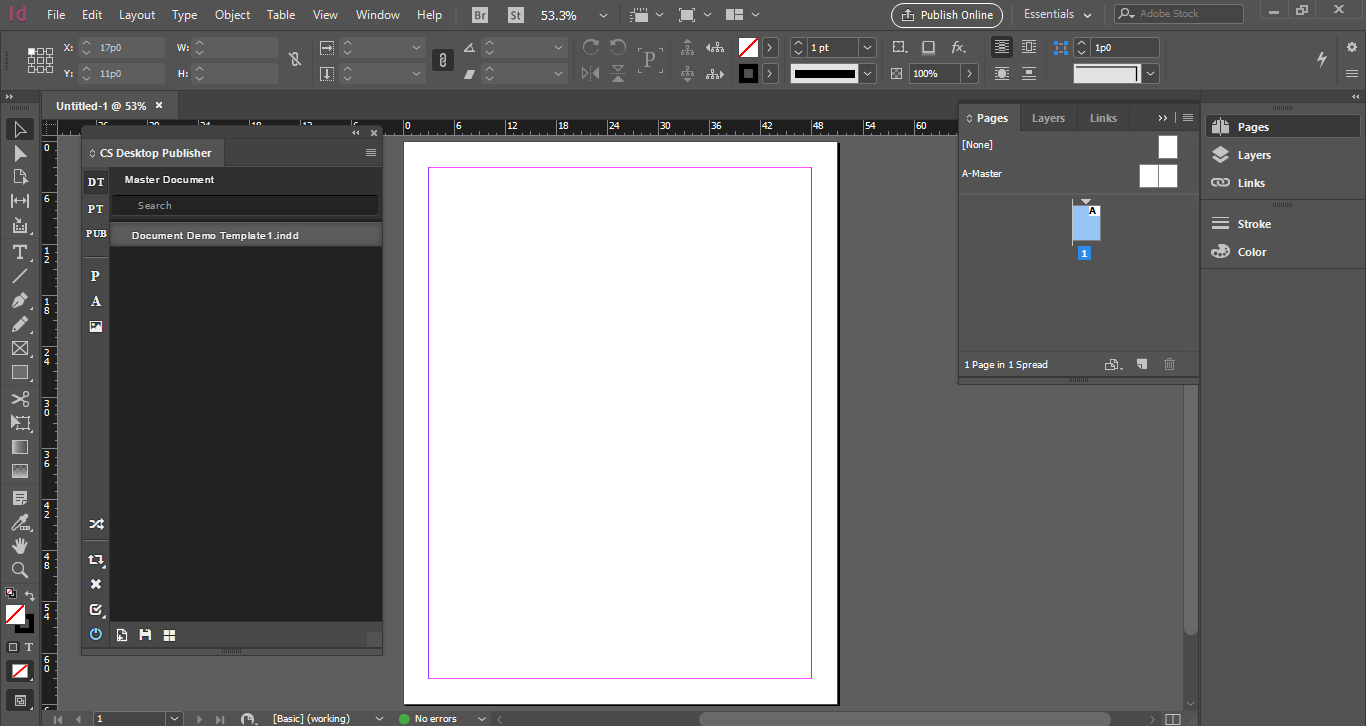
Task: Open the Layout menu
Action: click(137, 15)
